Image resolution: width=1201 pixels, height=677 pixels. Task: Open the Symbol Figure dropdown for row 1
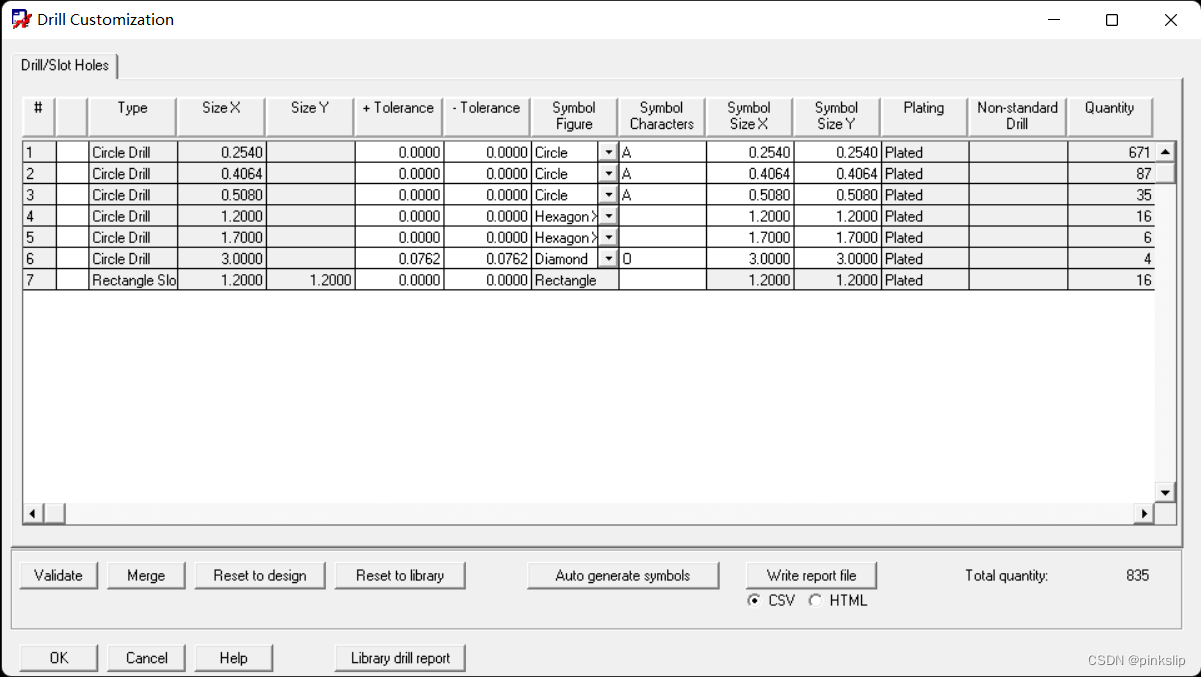pyautogui.click(x=608, y=151)
